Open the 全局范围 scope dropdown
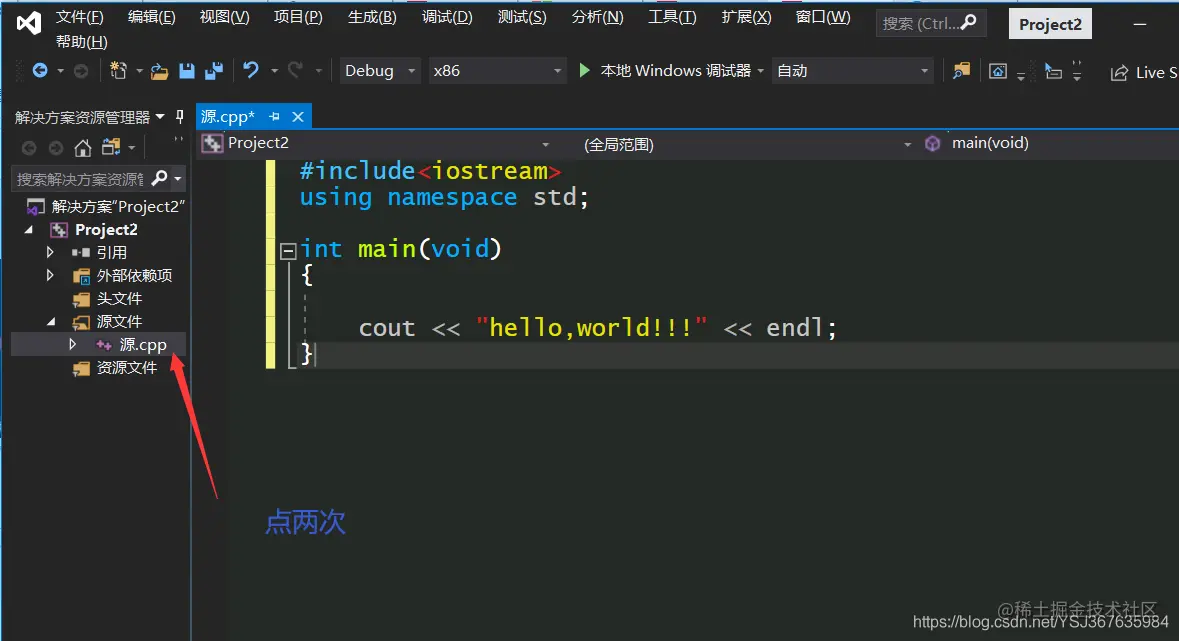1179x641 pixels. point(908,144)
